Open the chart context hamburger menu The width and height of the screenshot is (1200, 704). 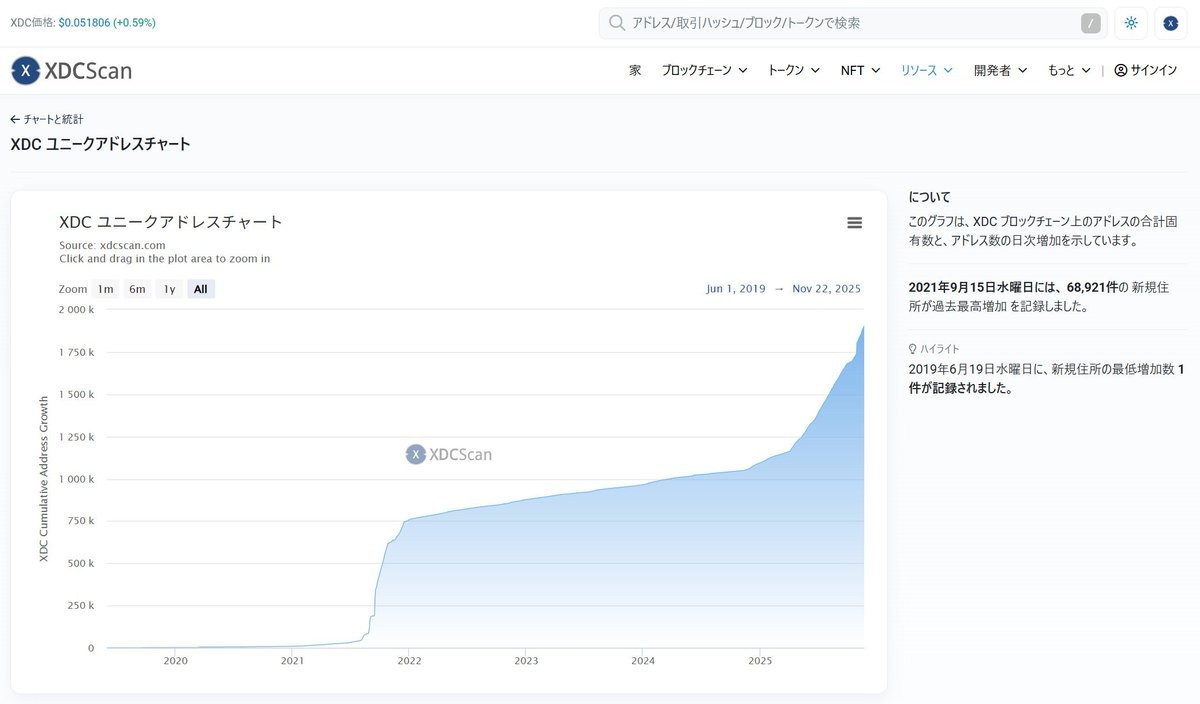tap(854, 223)
